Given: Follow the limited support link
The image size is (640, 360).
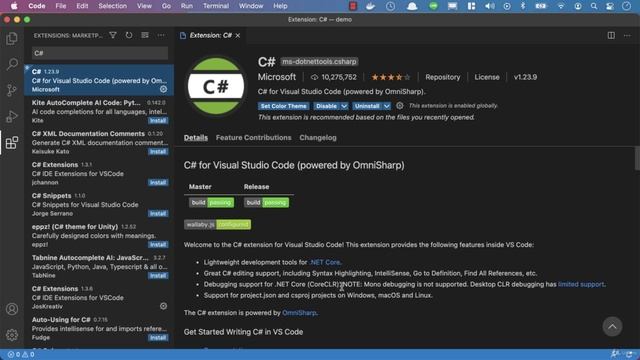Looking at the screenshot, I should (x=581, y=284).
